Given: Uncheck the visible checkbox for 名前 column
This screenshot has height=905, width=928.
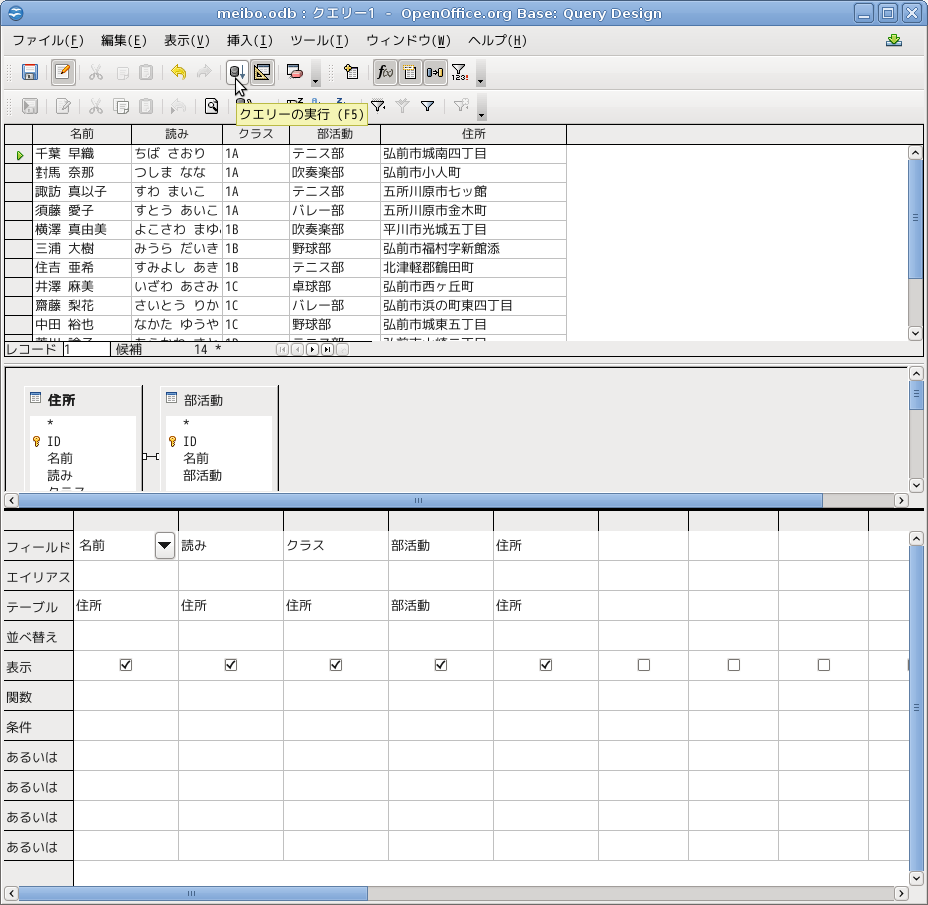Looking at the screenshot, I should click(126, 665).
